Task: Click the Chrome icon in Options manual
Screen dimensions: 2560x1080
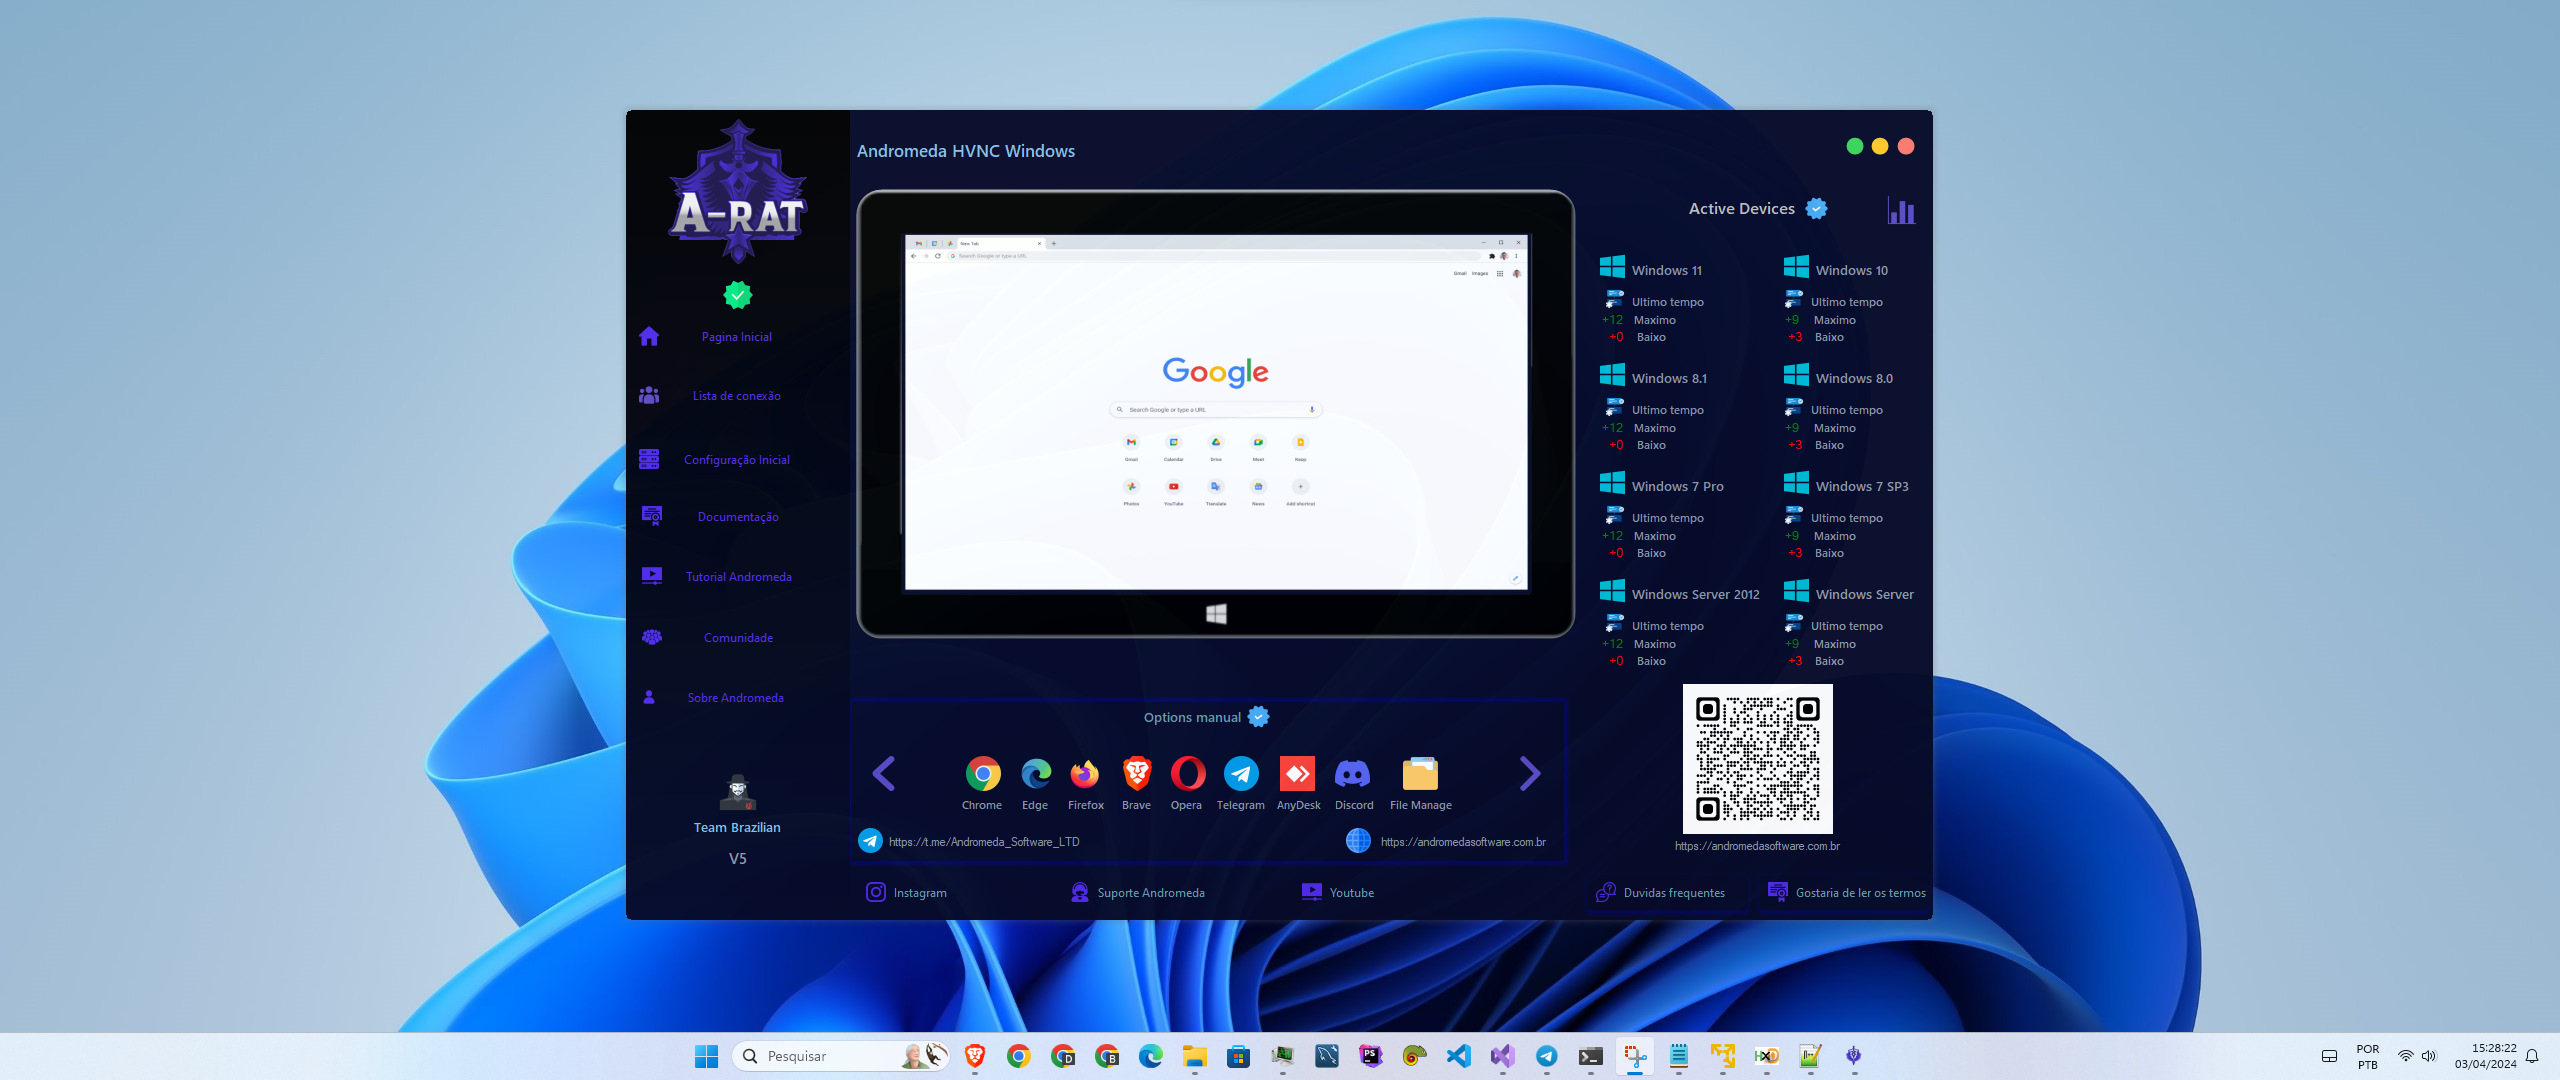Action: pos(982,774)
